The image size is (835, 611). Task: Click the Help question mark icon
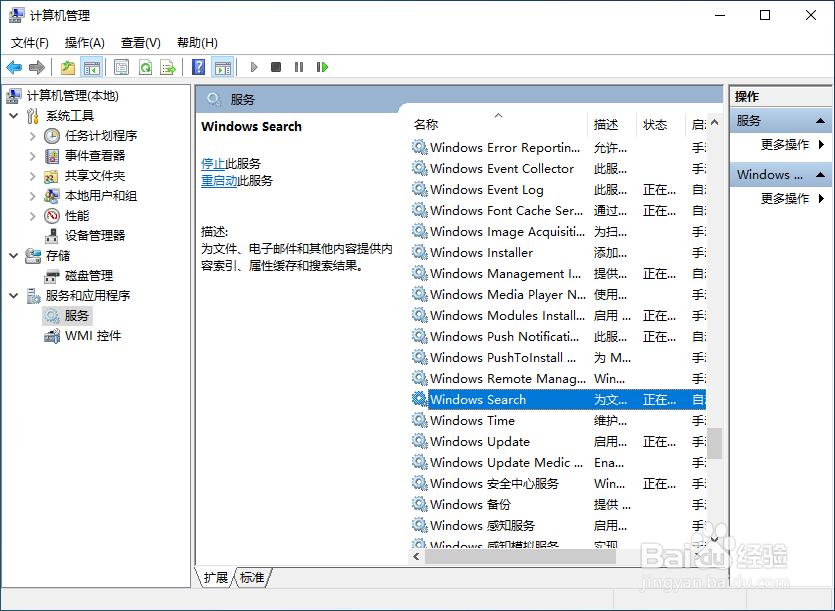point(198,67)
